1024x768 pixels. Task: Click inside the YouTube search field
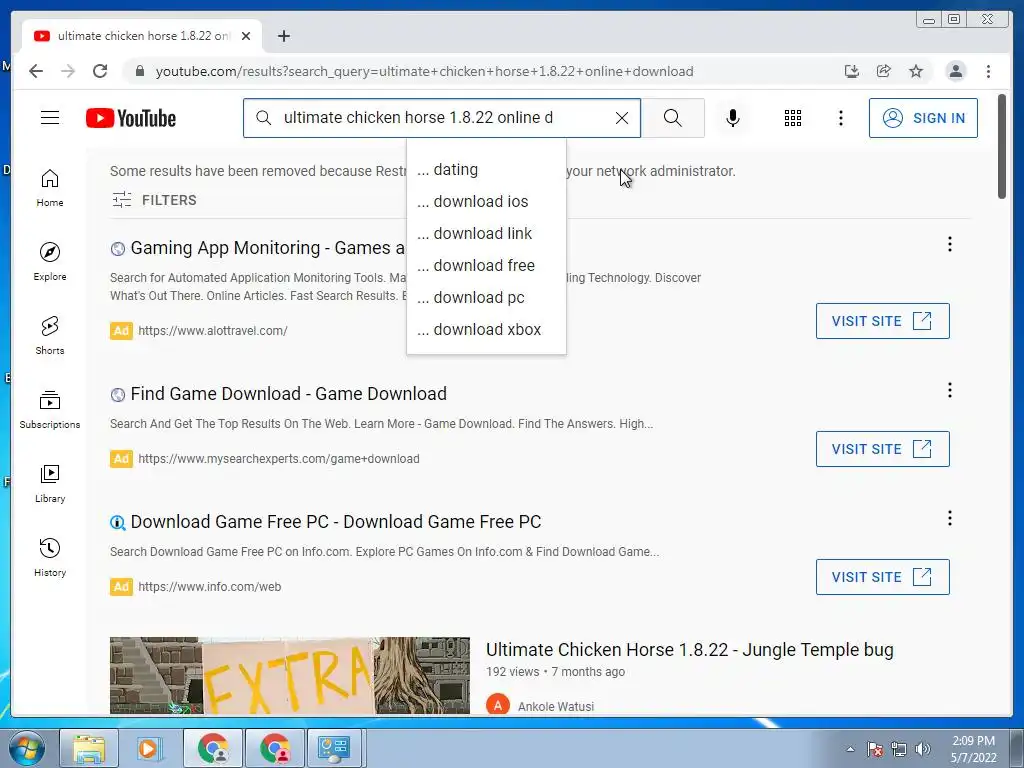444,118
